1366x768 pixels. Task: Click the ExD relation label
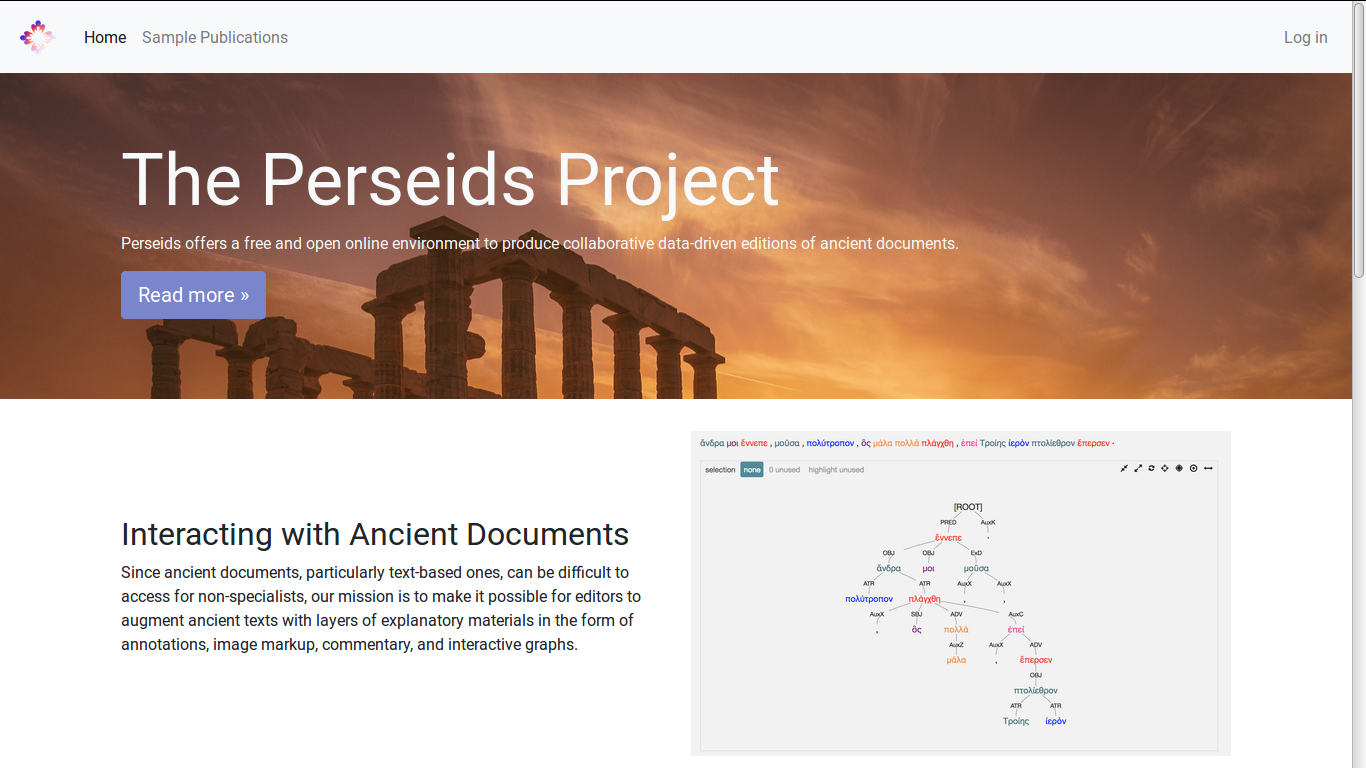[x=976, y=553]
